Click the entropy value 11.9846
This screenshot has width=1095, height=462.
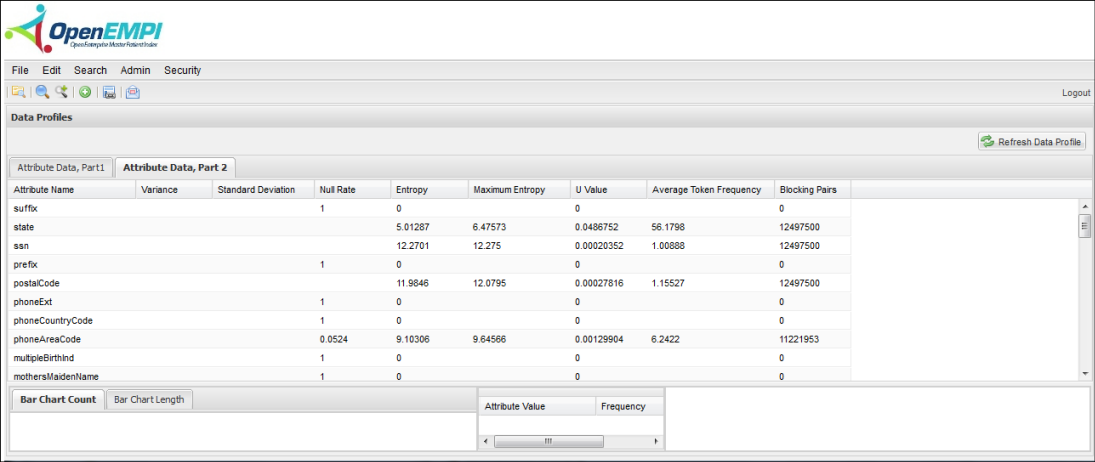click(x=412, y=283)
